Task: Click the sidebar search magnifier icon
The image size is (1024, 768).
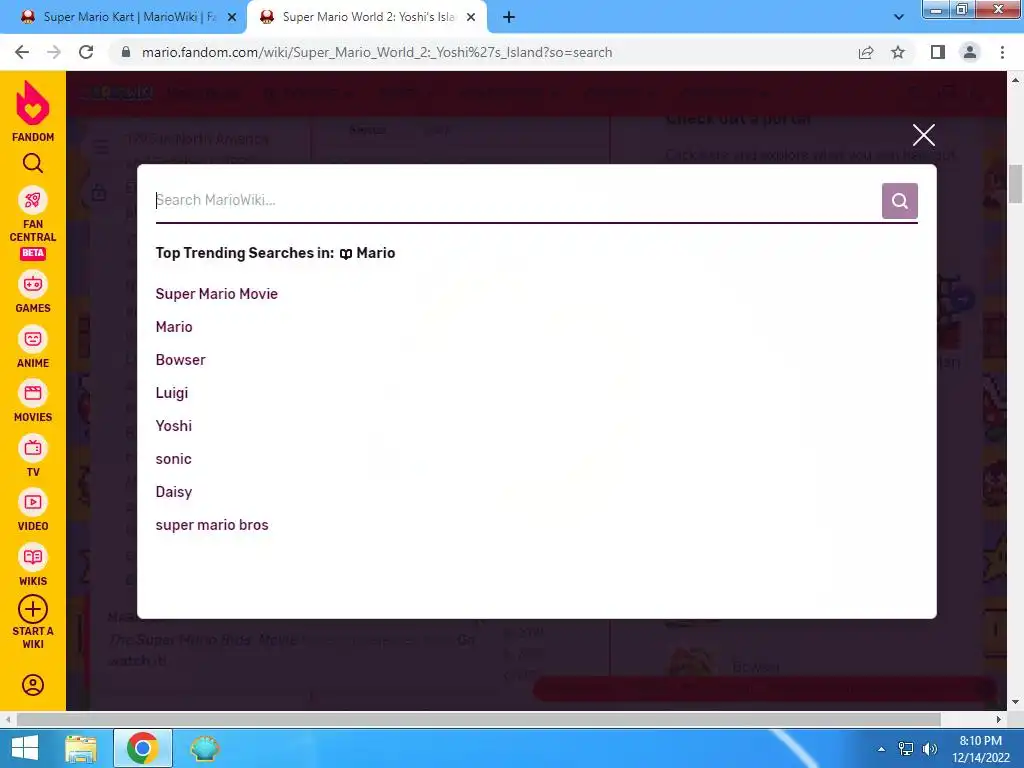Action: 33,163
